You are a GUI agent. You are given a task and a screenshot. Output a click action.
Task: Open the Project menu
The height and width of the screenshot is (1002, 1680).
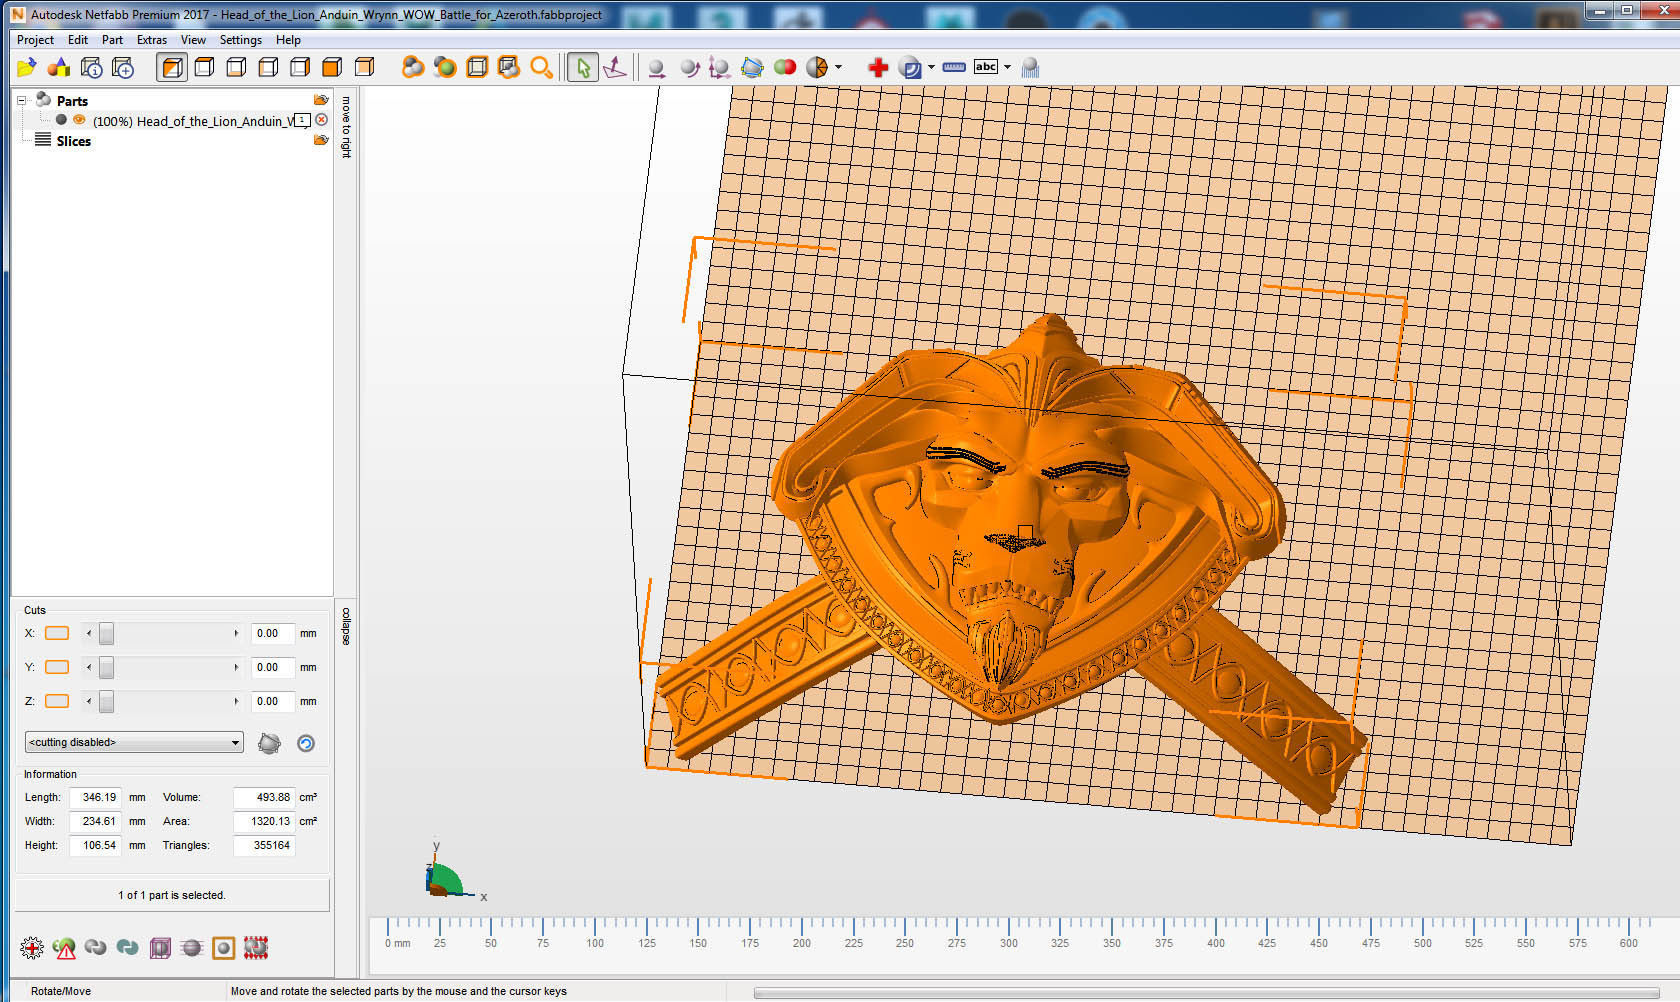35,40
